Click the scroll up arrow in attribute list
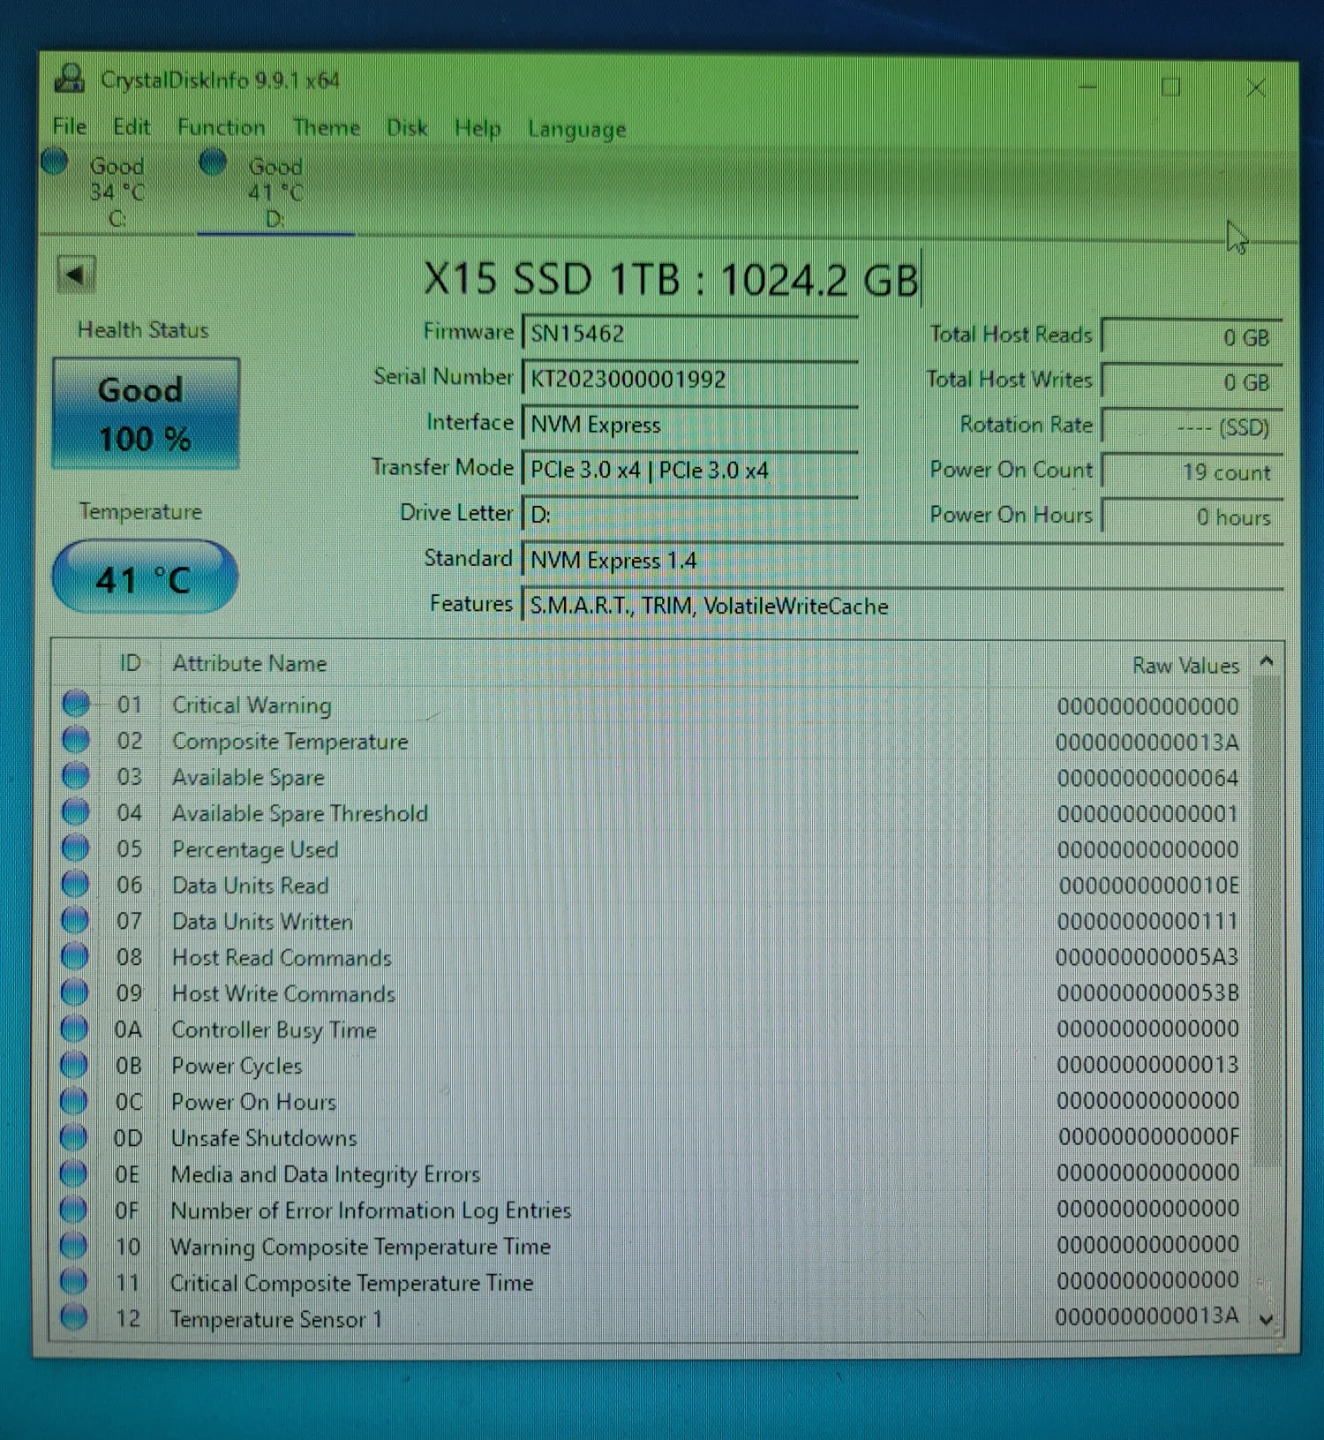 1266,661
